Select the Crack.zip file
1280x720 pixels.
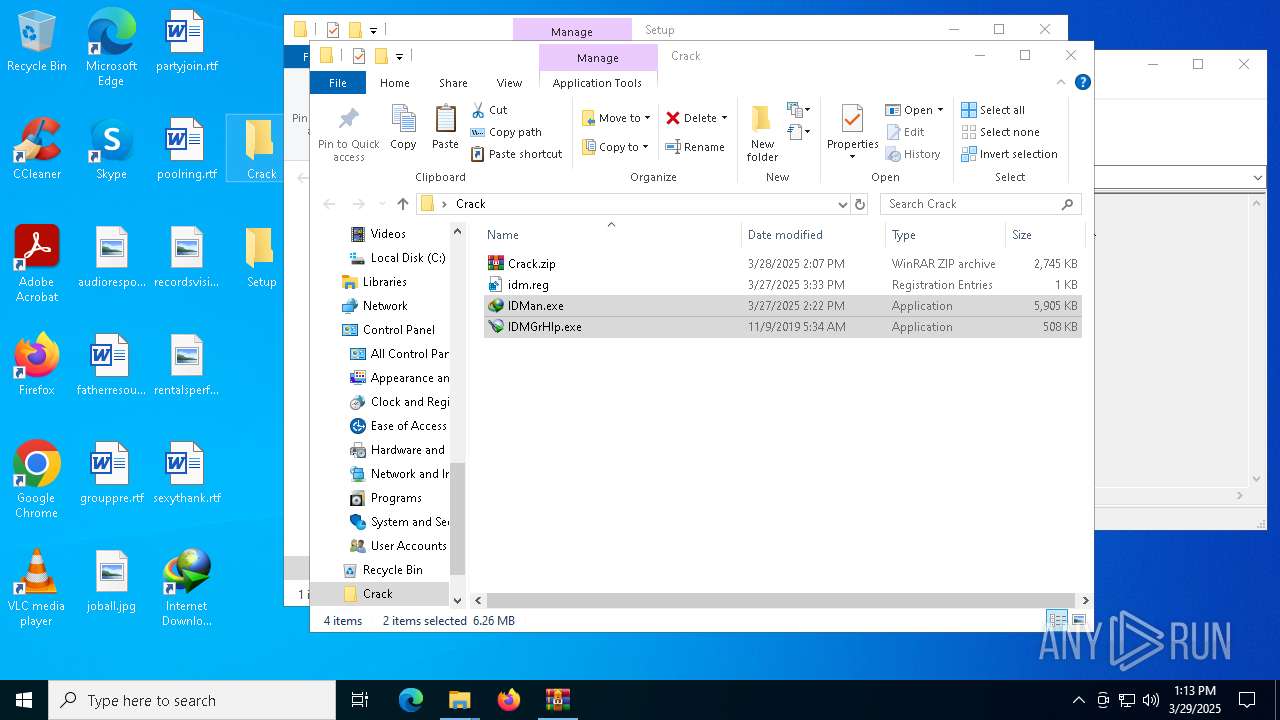click(x=782, y=264)
